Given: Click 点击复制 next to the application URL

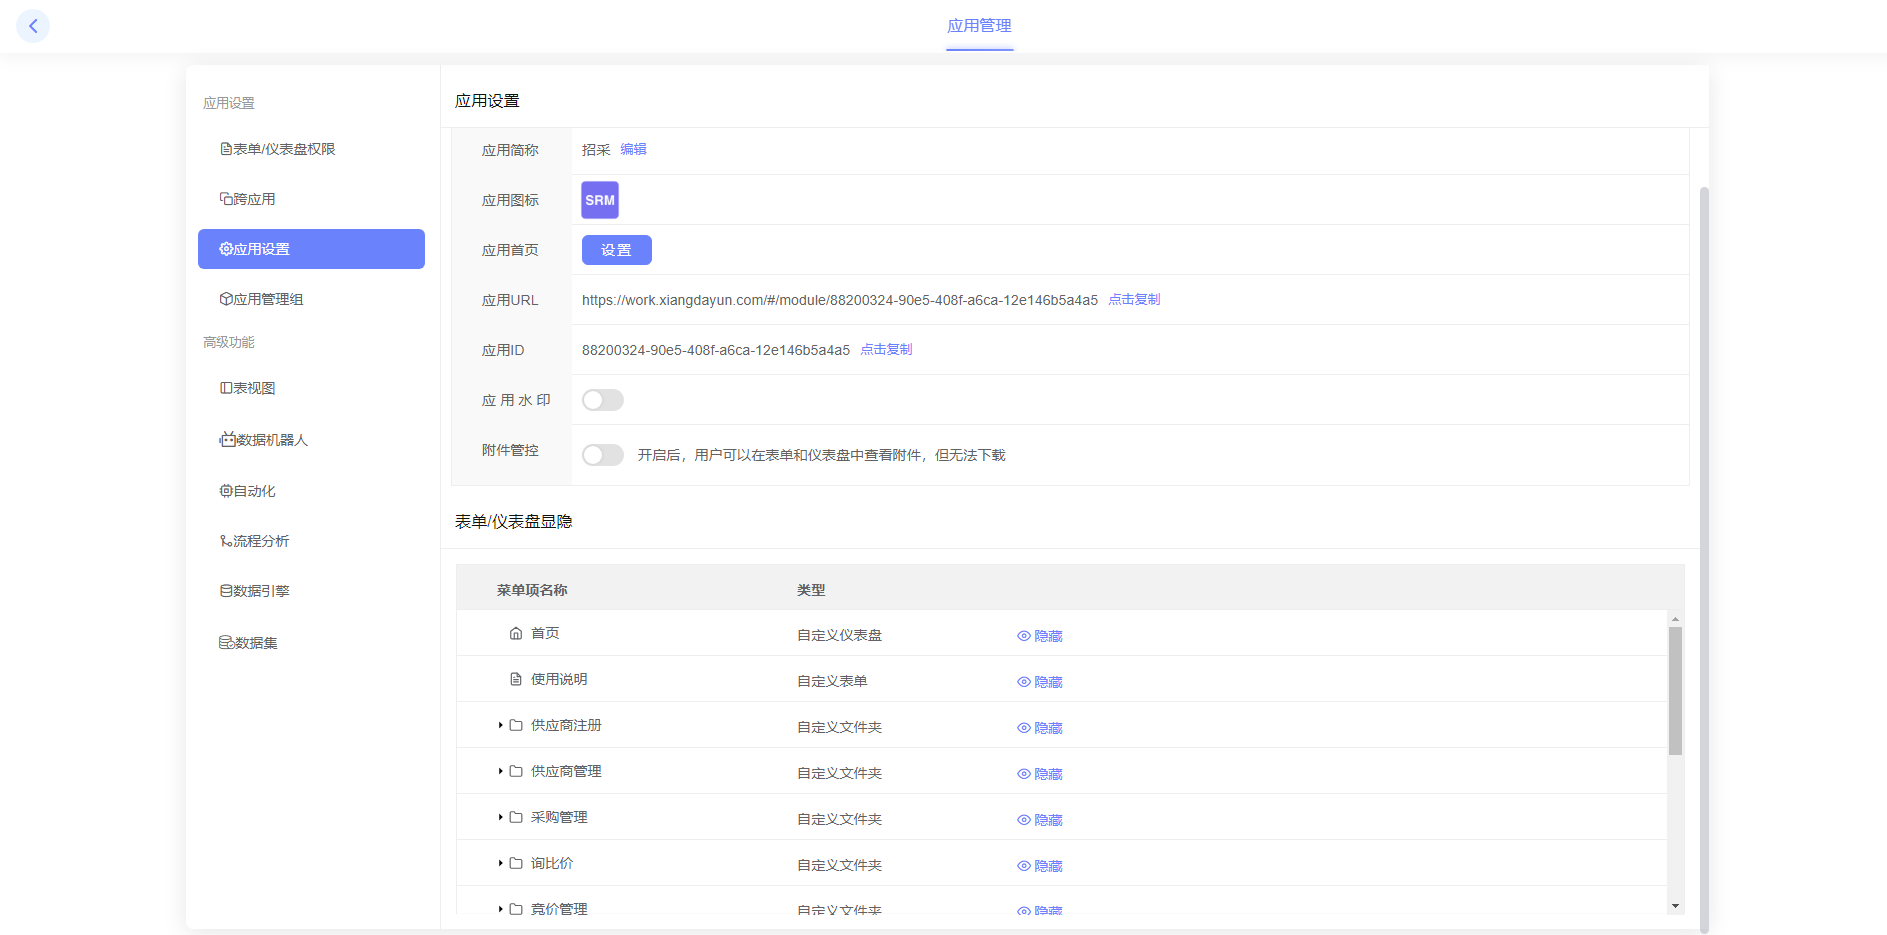Looking at the screenshot, I should [x=1134, y=300].
